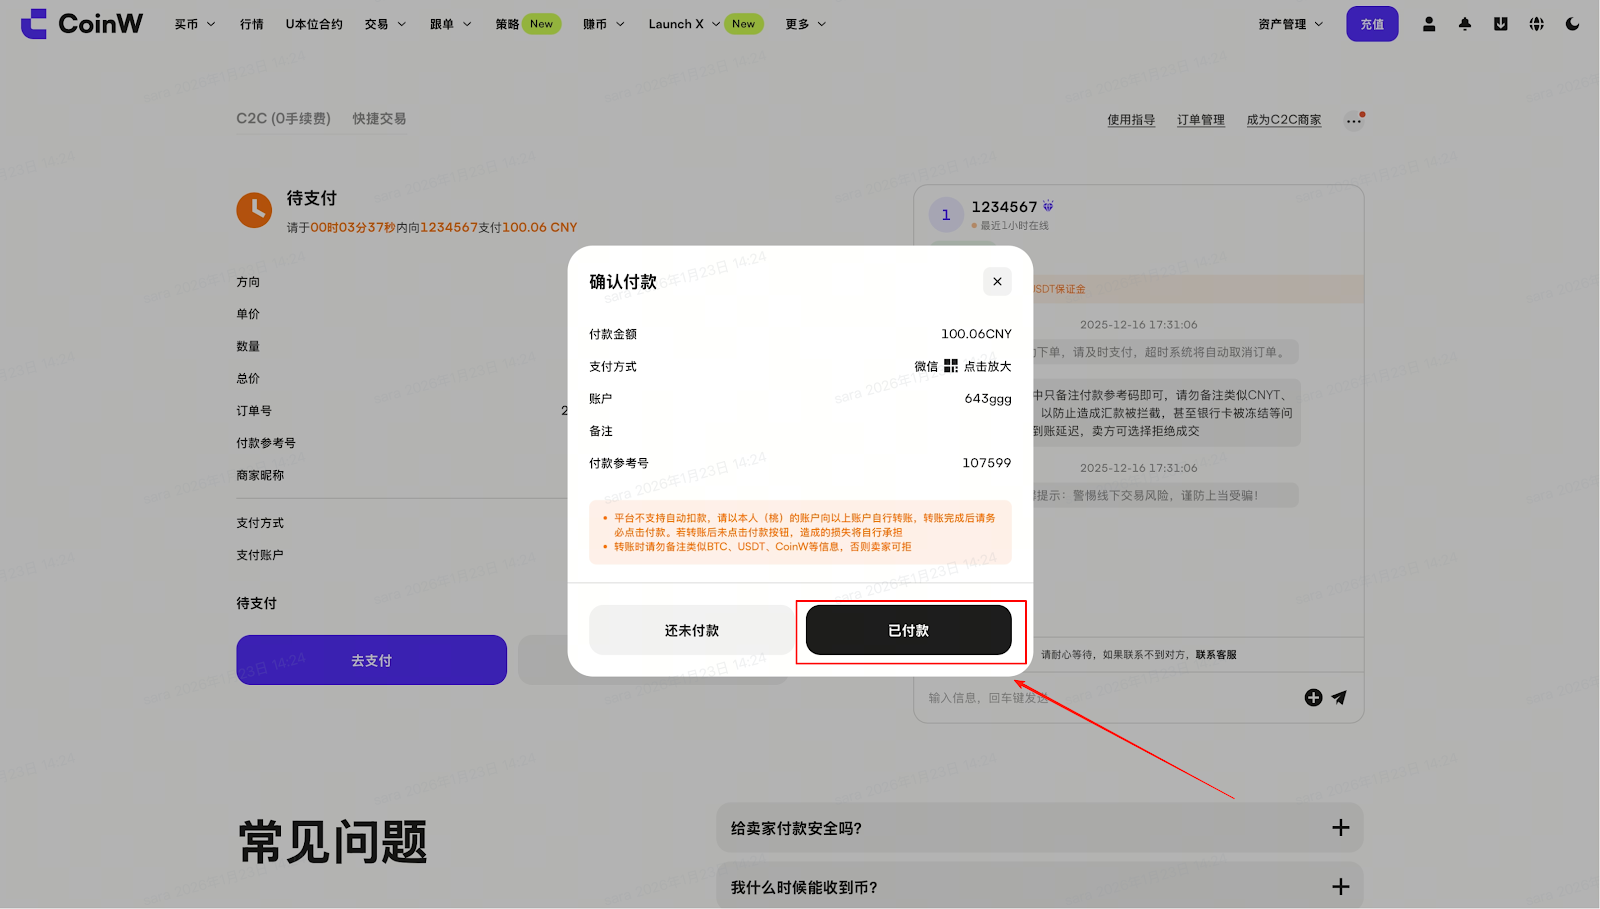The image size is (1600, 909).
Task: Click the CoinW logo
Action: coord(82,24)
